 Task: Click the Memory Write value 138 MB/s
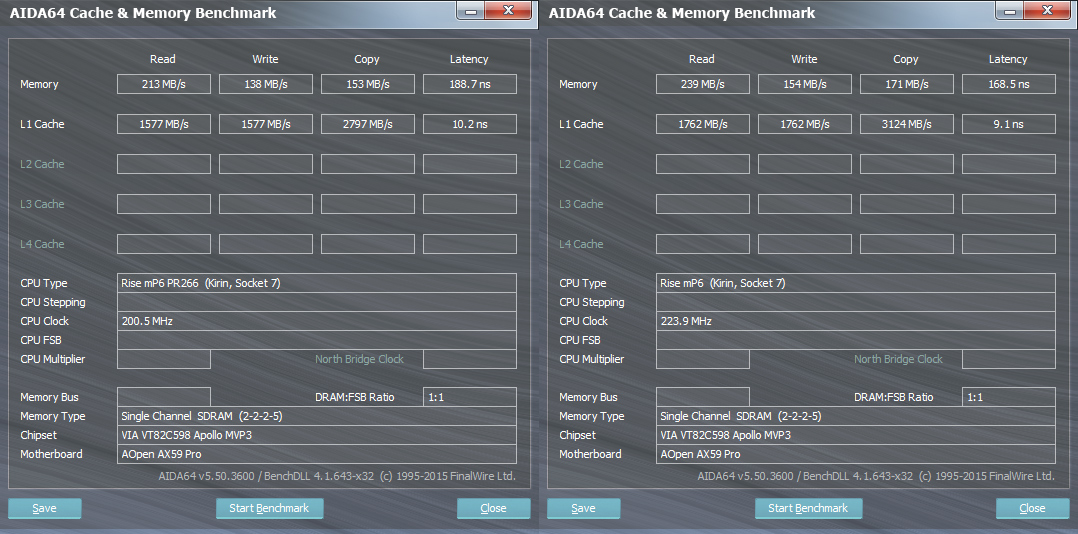(x=265, y=84)
